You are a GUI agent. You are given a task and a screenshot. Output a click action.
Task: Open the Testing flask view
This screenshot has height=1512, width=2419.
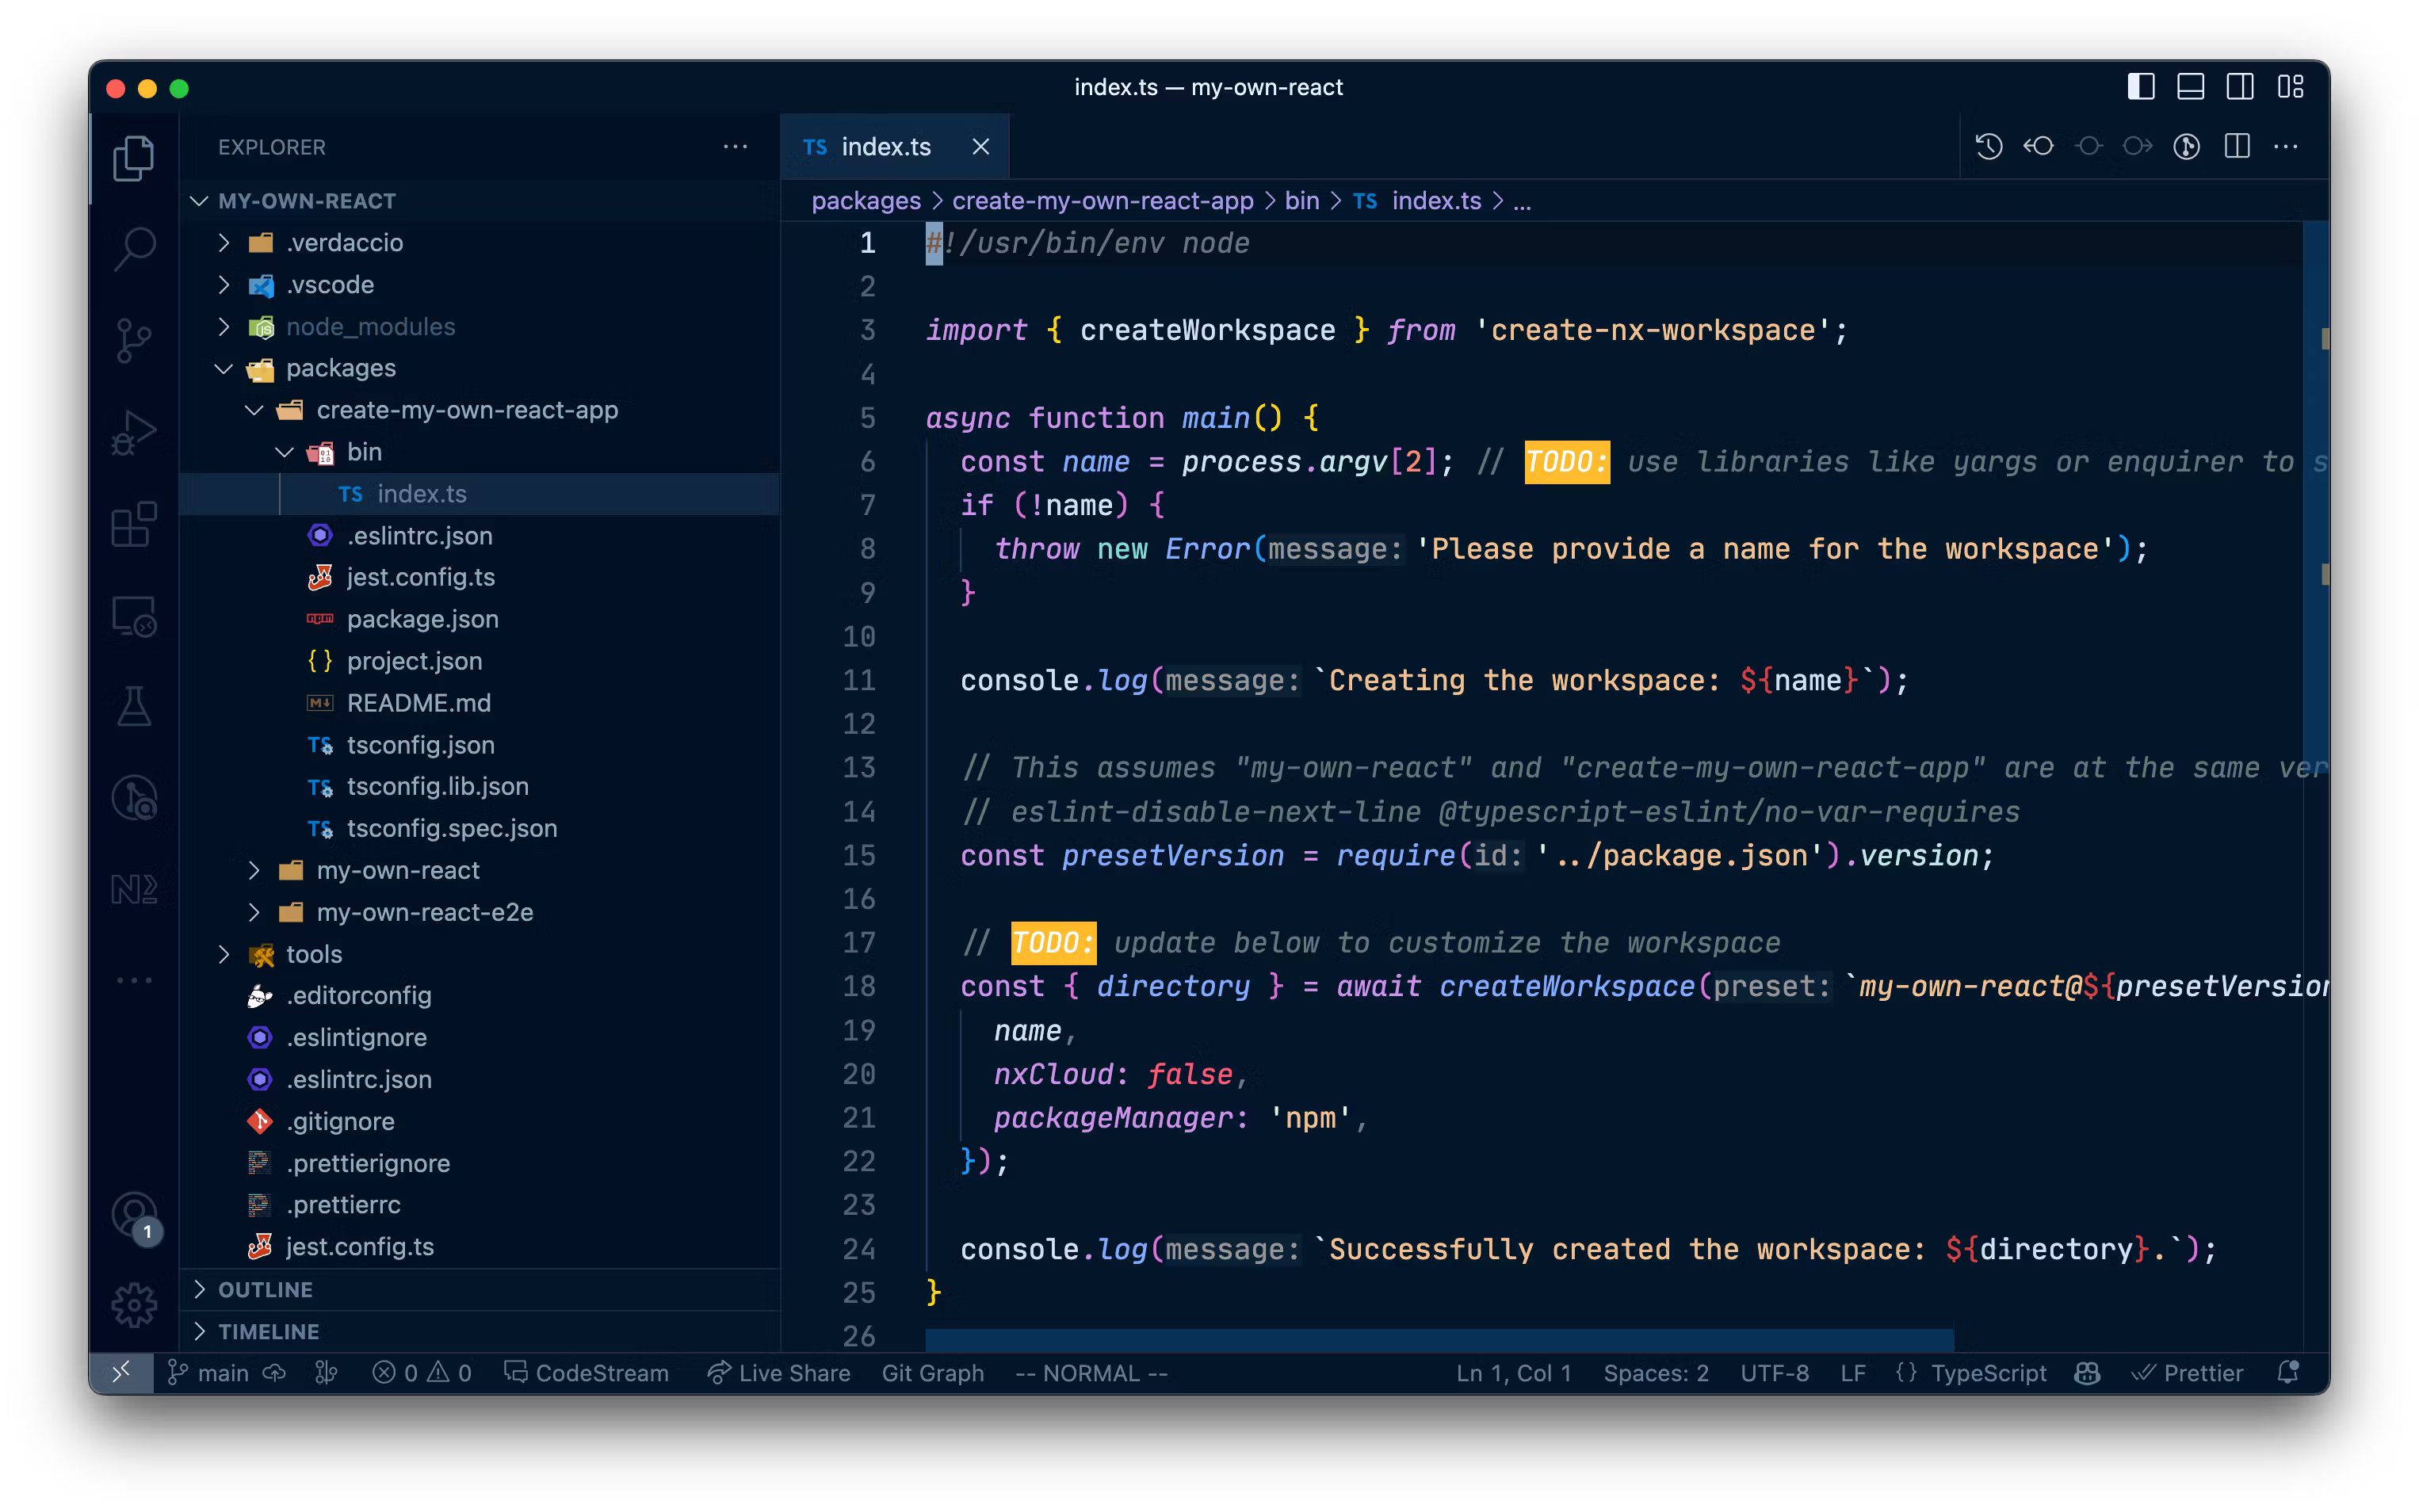click(134, 707)
